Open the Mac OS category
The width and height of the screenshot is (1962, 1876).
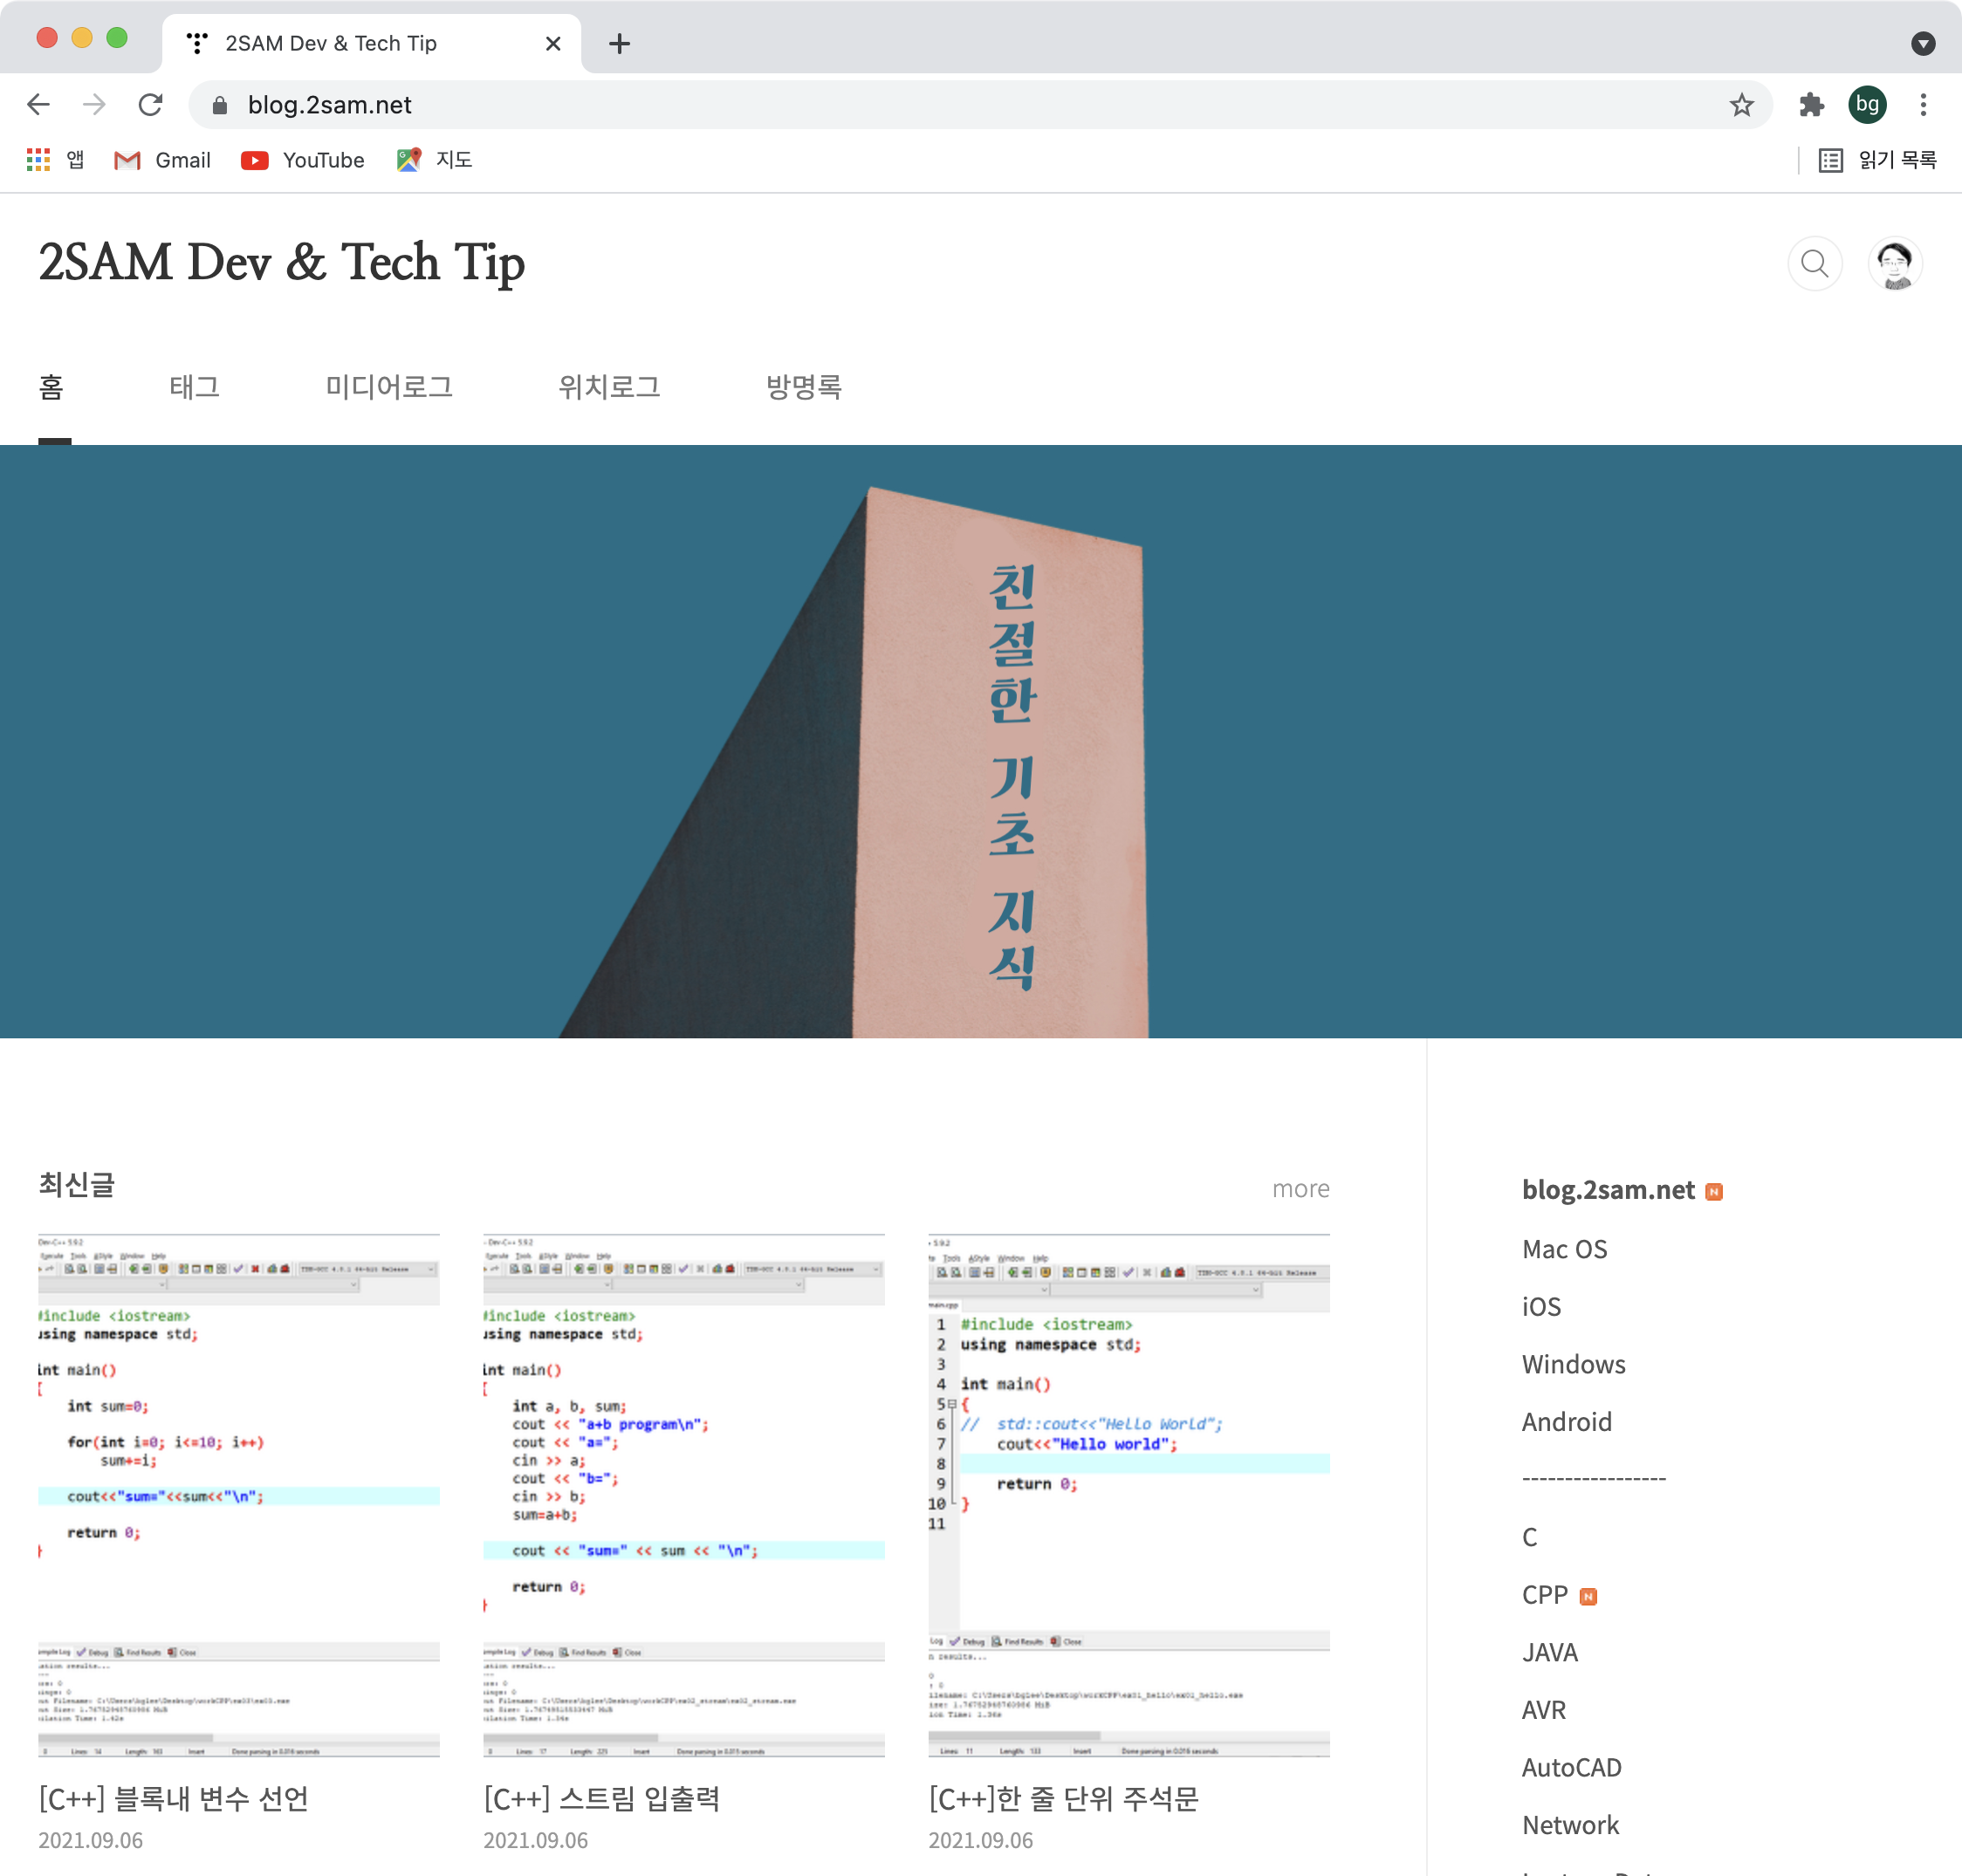pos(1564,1249)
